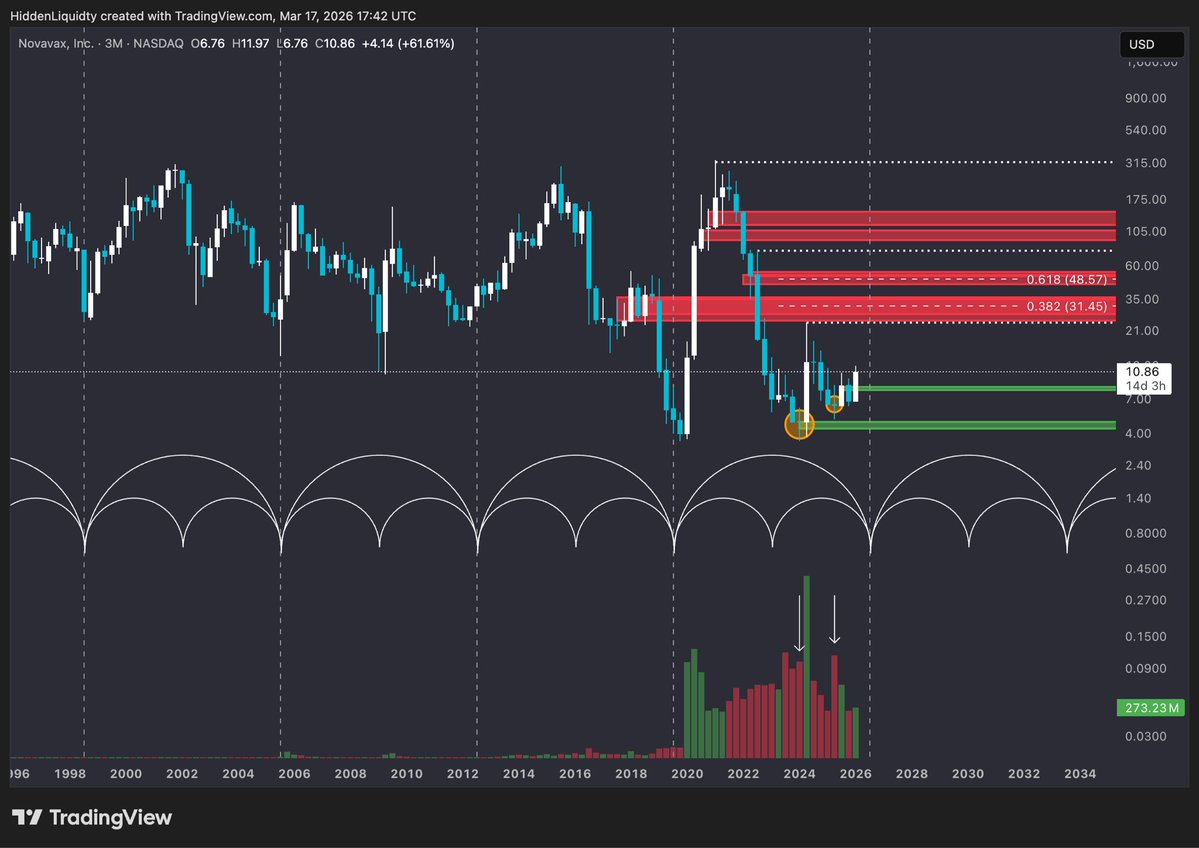Click the 175.00 price axis label
Screen dimensions: 1199x848
coord(1145,200)
